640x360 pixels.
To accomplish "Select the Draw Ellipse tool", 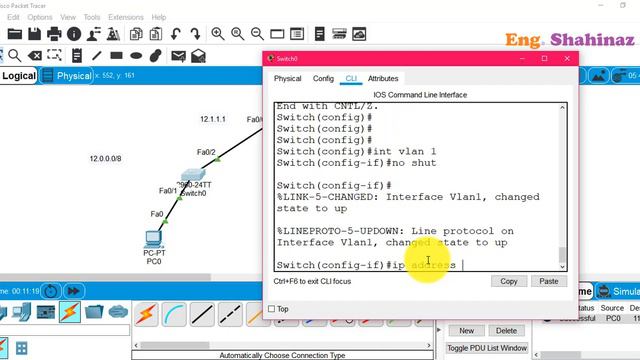I will pyautogui.click(x=136, y=56).
